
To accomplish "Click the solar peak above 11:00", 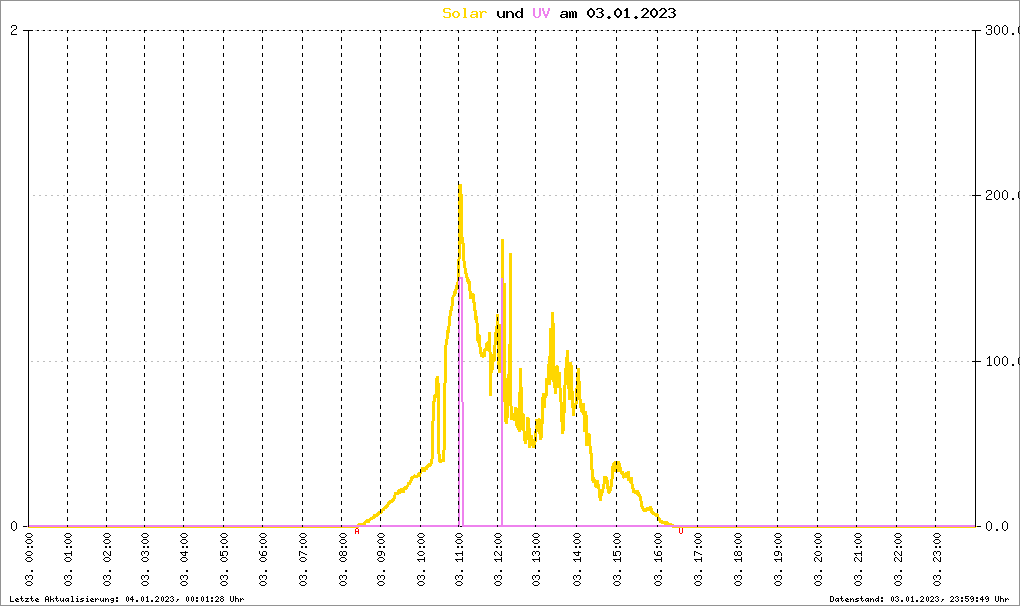I will pos(460,187).
